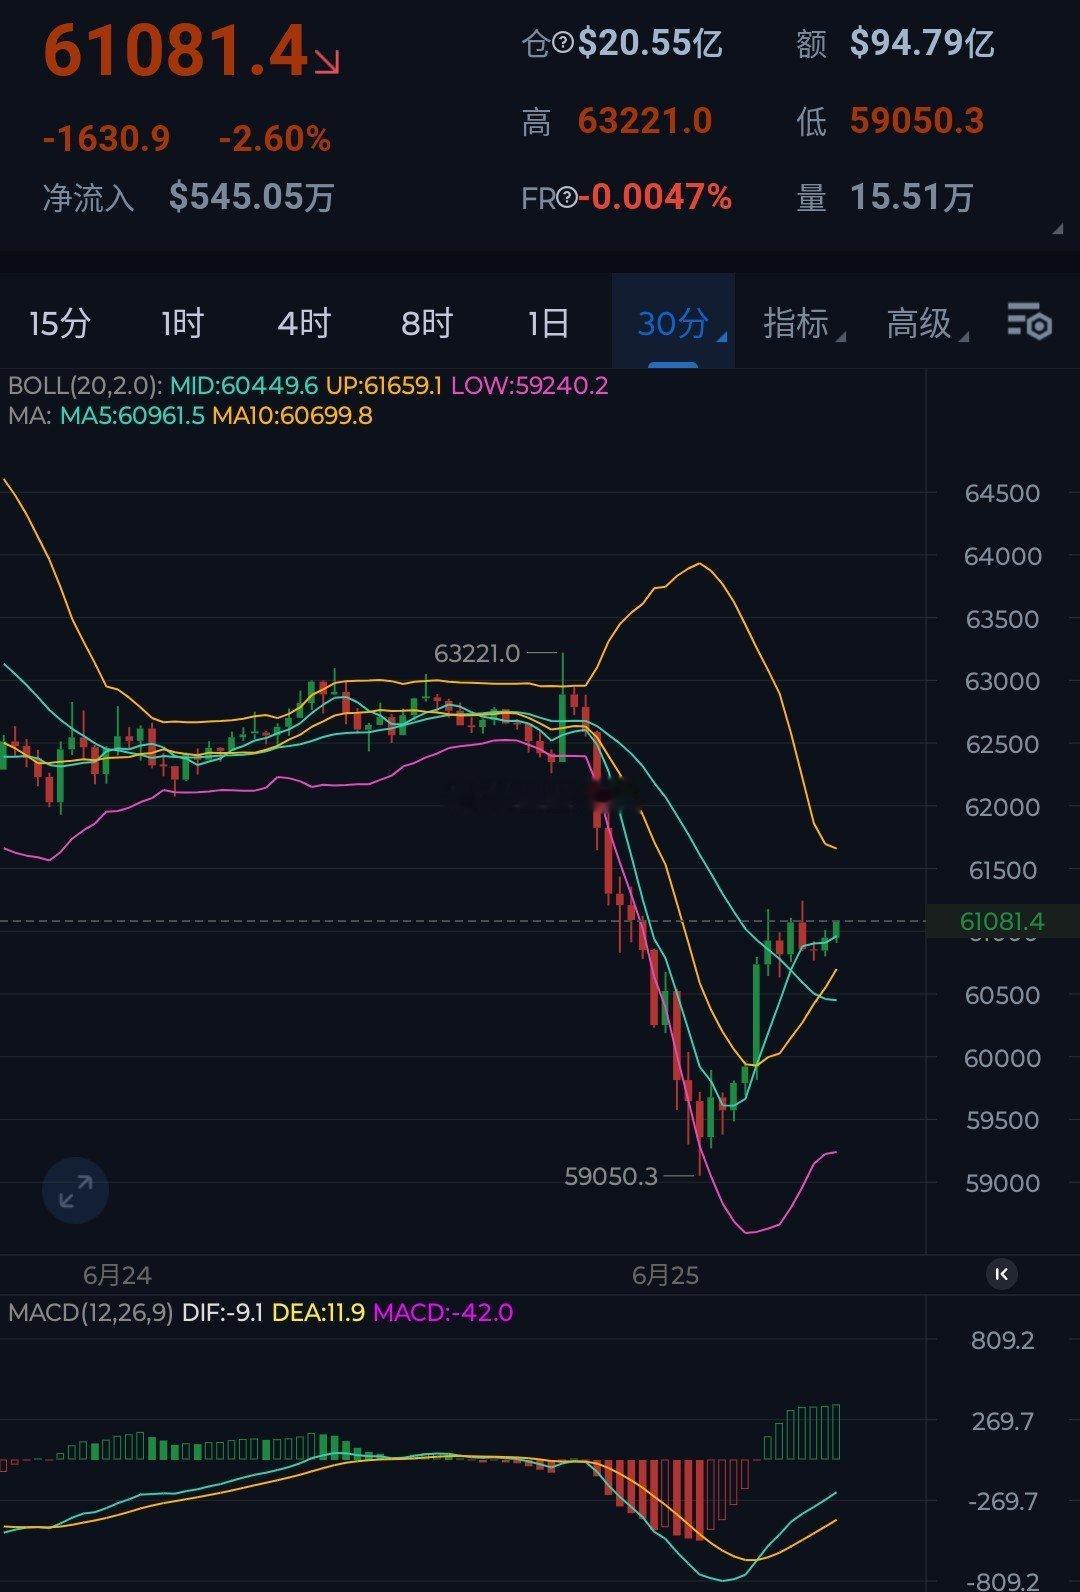Screen dimensions: 1080x1592
Task: Tap the 269.7 MACD axis label
Action: tap(1004, 1421)
